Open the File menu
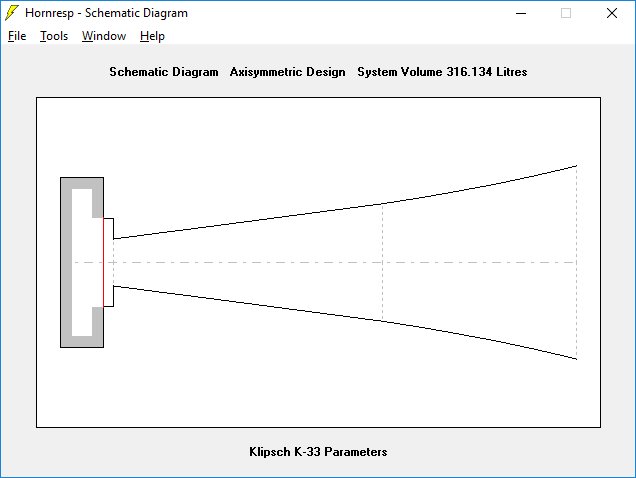The image size is (636, 478). pos(17,36)
